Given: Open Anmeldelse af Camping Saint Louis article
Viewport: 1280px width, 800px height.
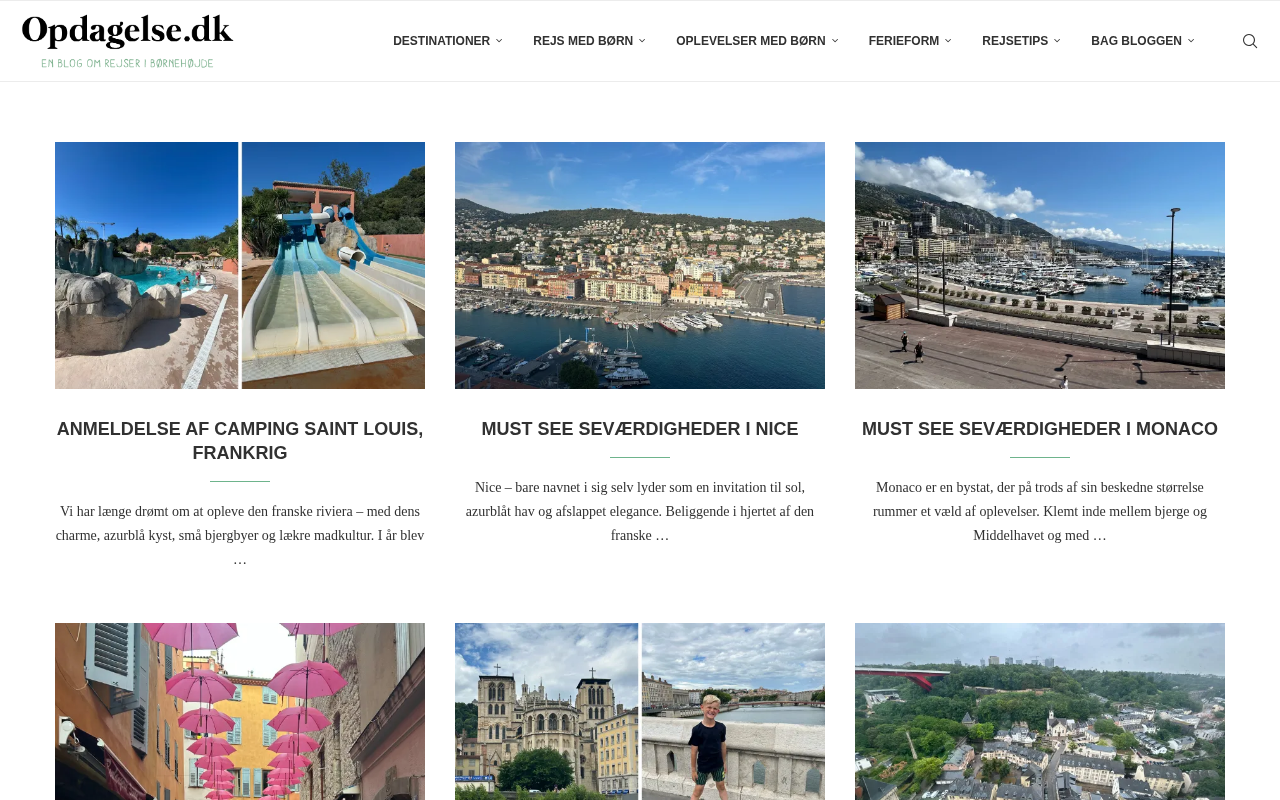Looking at the screenshot, I should pos(240,441).
